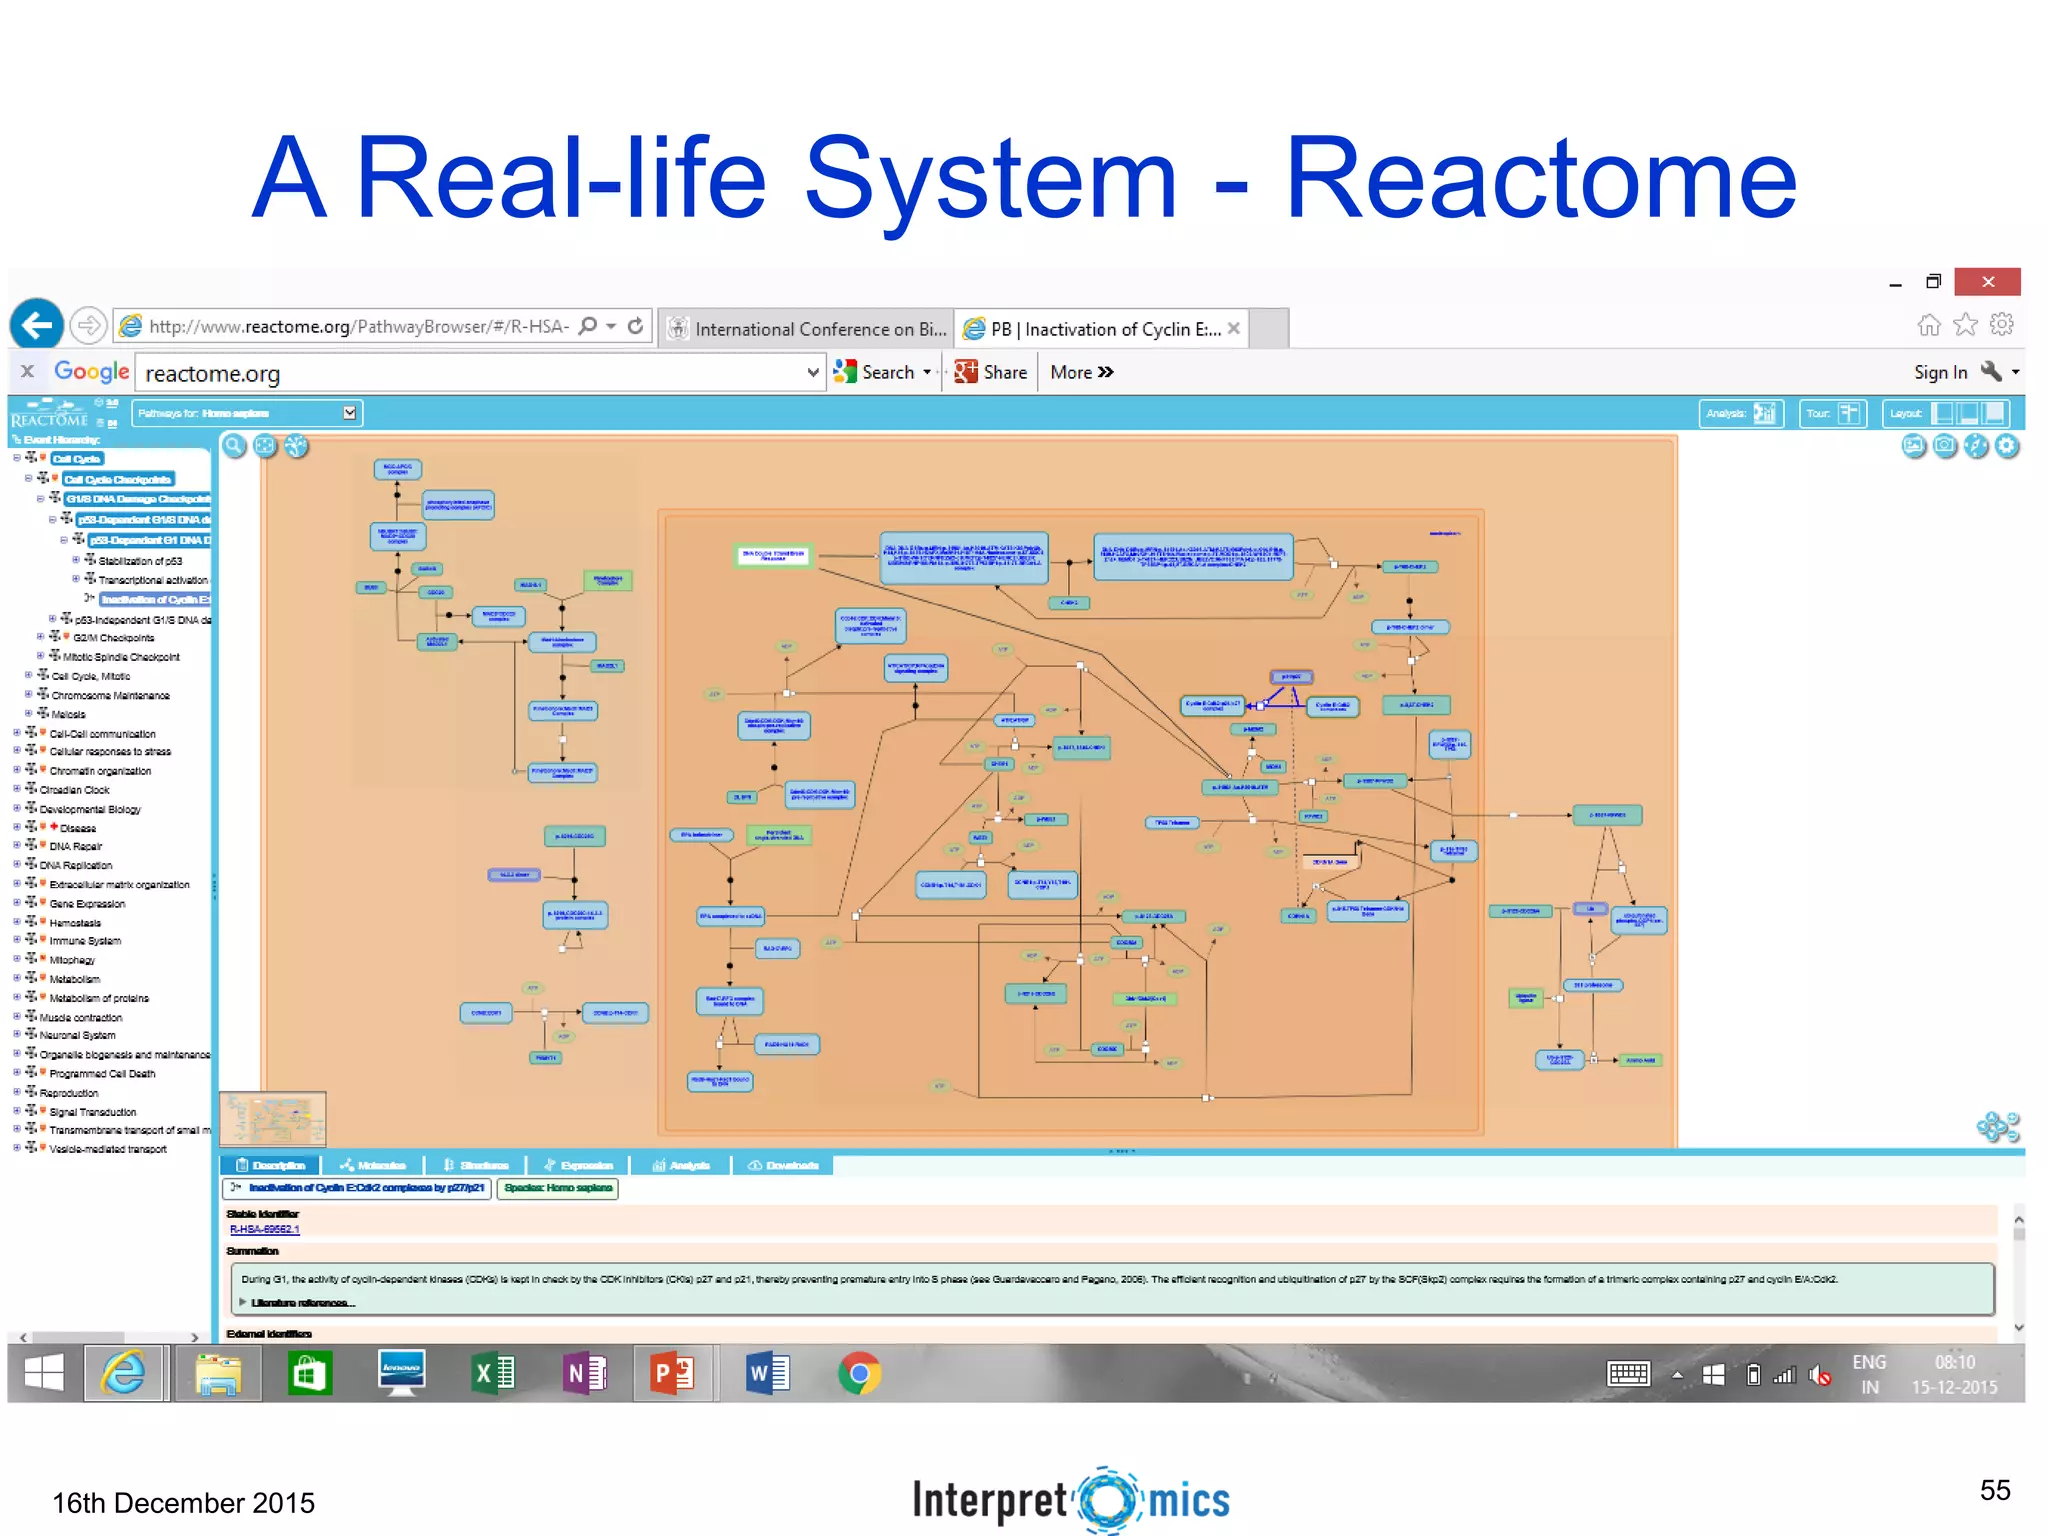2048x1536 pixels.
Task: Open the Analysis tool icon
Action: tap(1764, 413)
